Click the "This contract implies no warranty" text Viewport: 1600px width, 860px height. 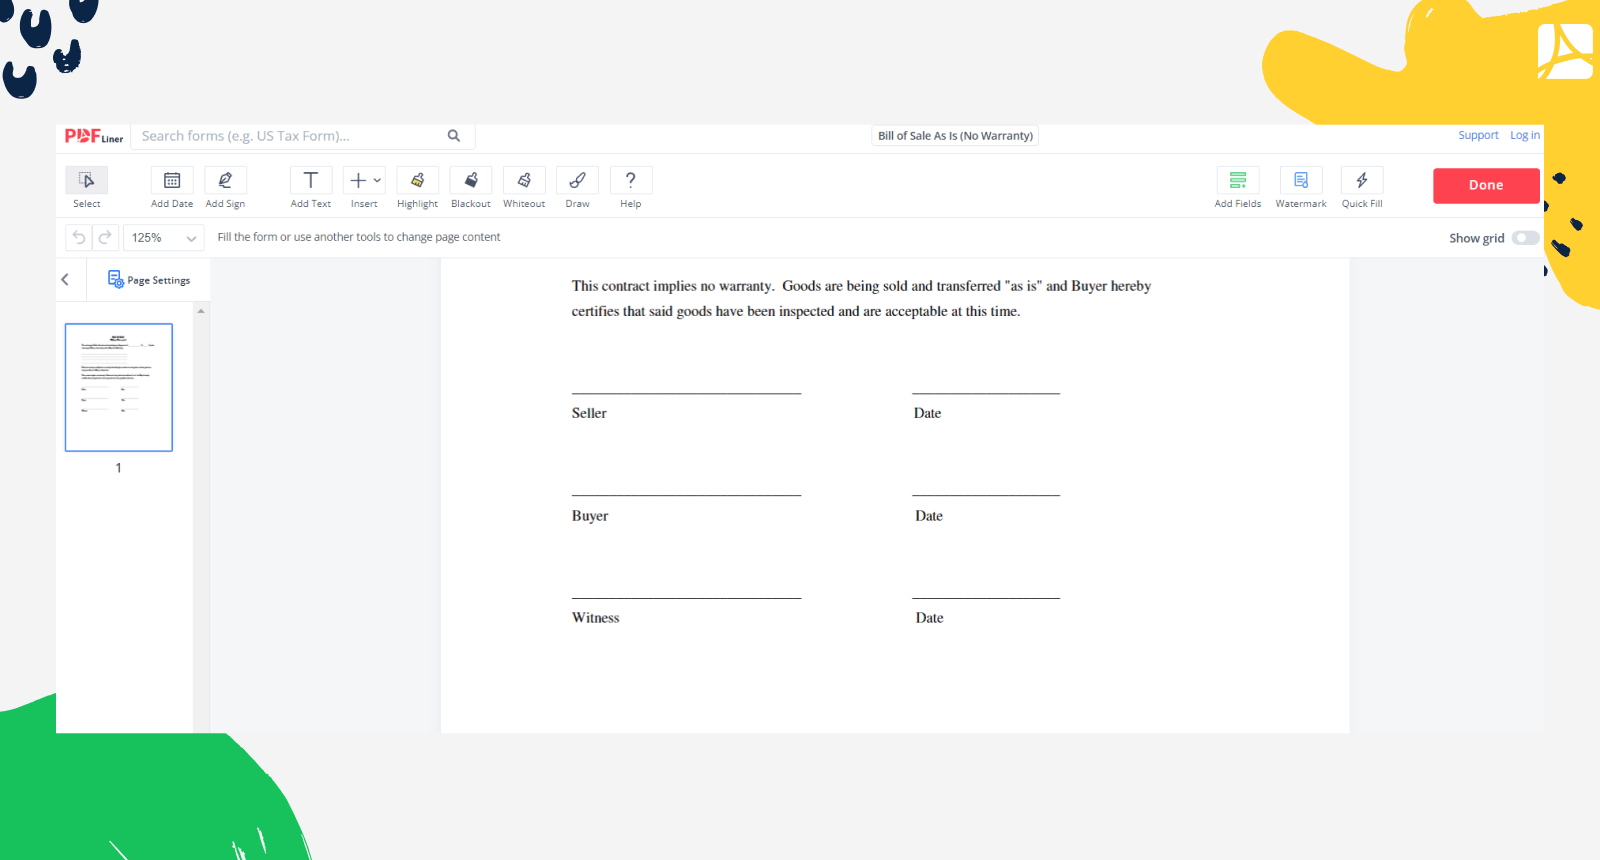click(x=673, y=286)
